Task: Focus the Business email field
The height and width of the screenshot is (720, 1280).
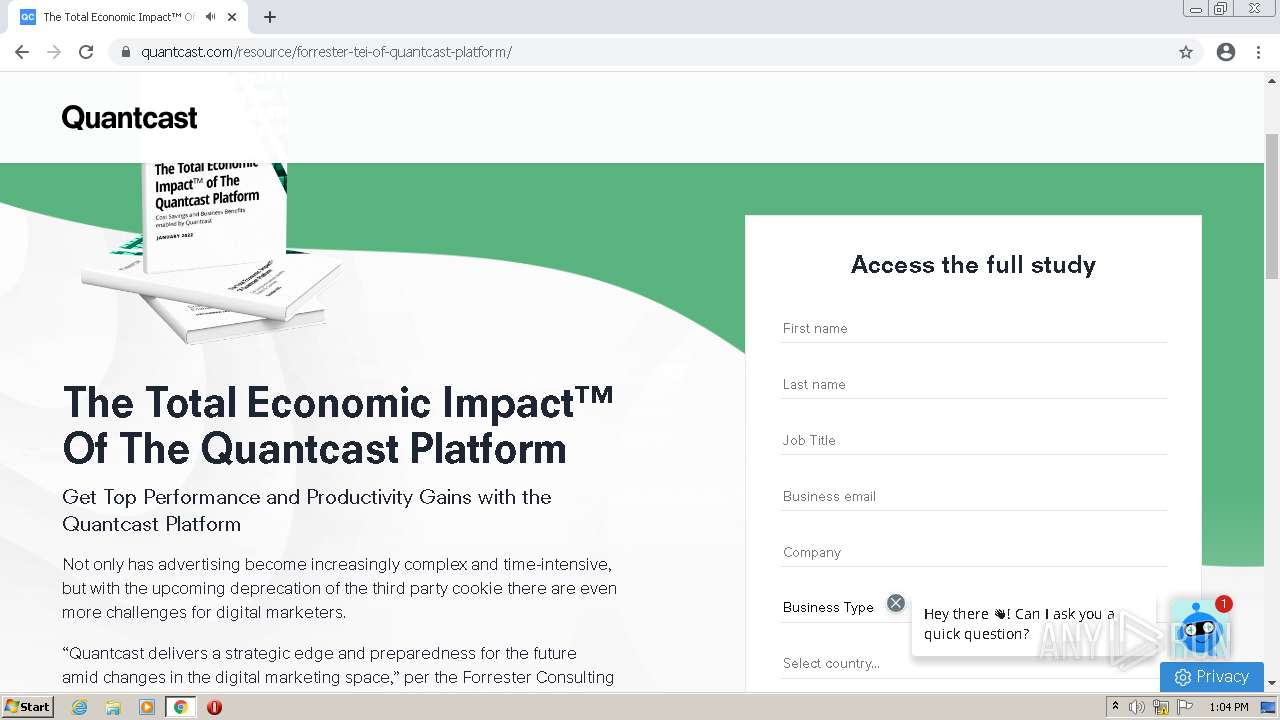Action: click(x=974, y=496)
